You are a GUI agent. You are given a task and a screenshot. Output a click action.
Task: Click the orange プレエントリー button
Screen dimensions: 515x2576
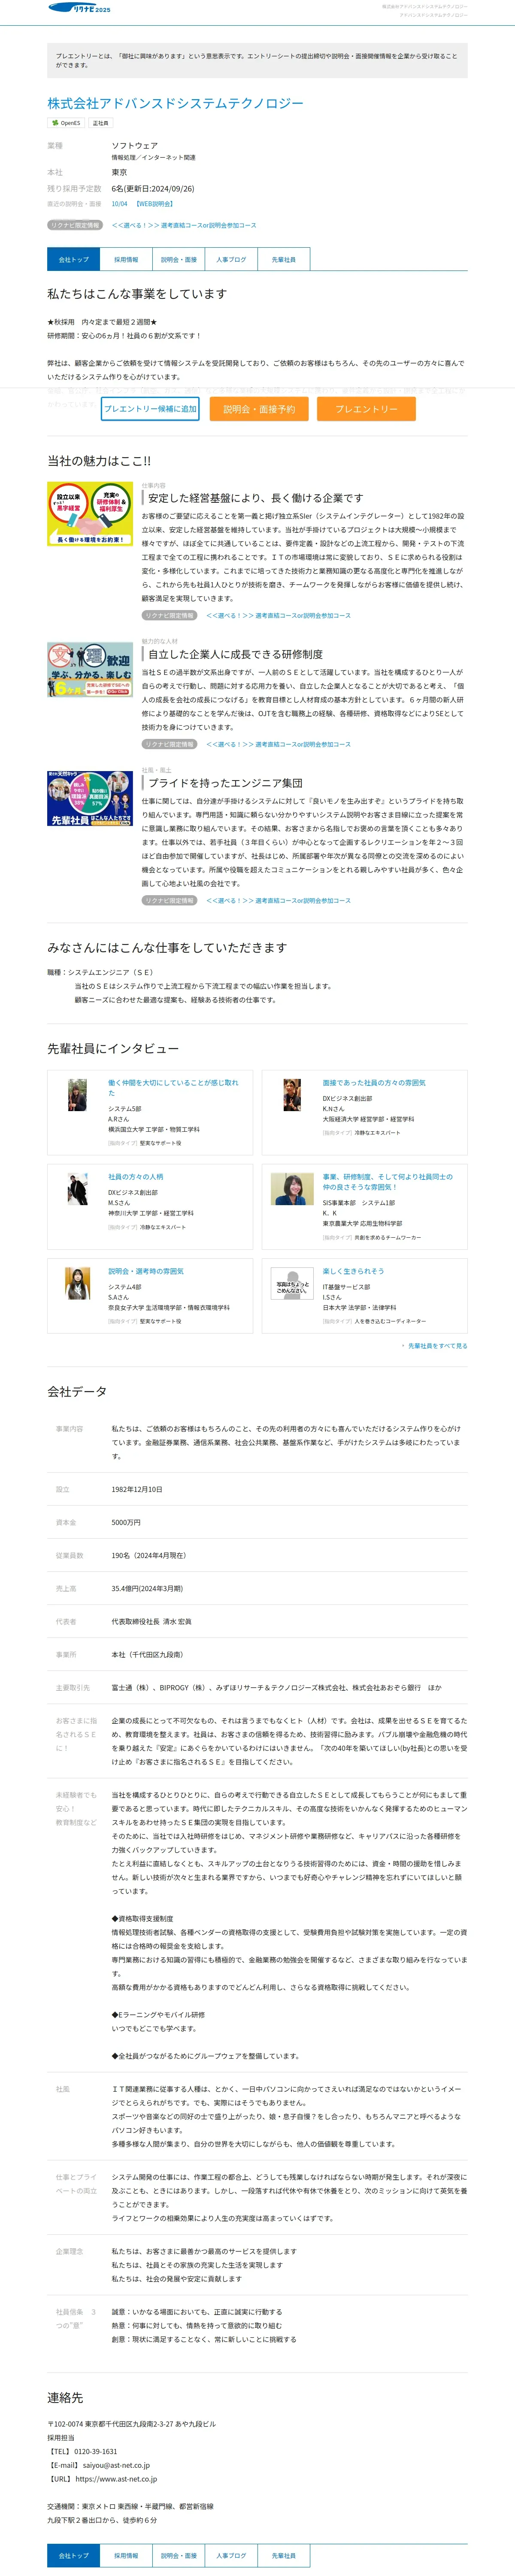click(366, 409)
